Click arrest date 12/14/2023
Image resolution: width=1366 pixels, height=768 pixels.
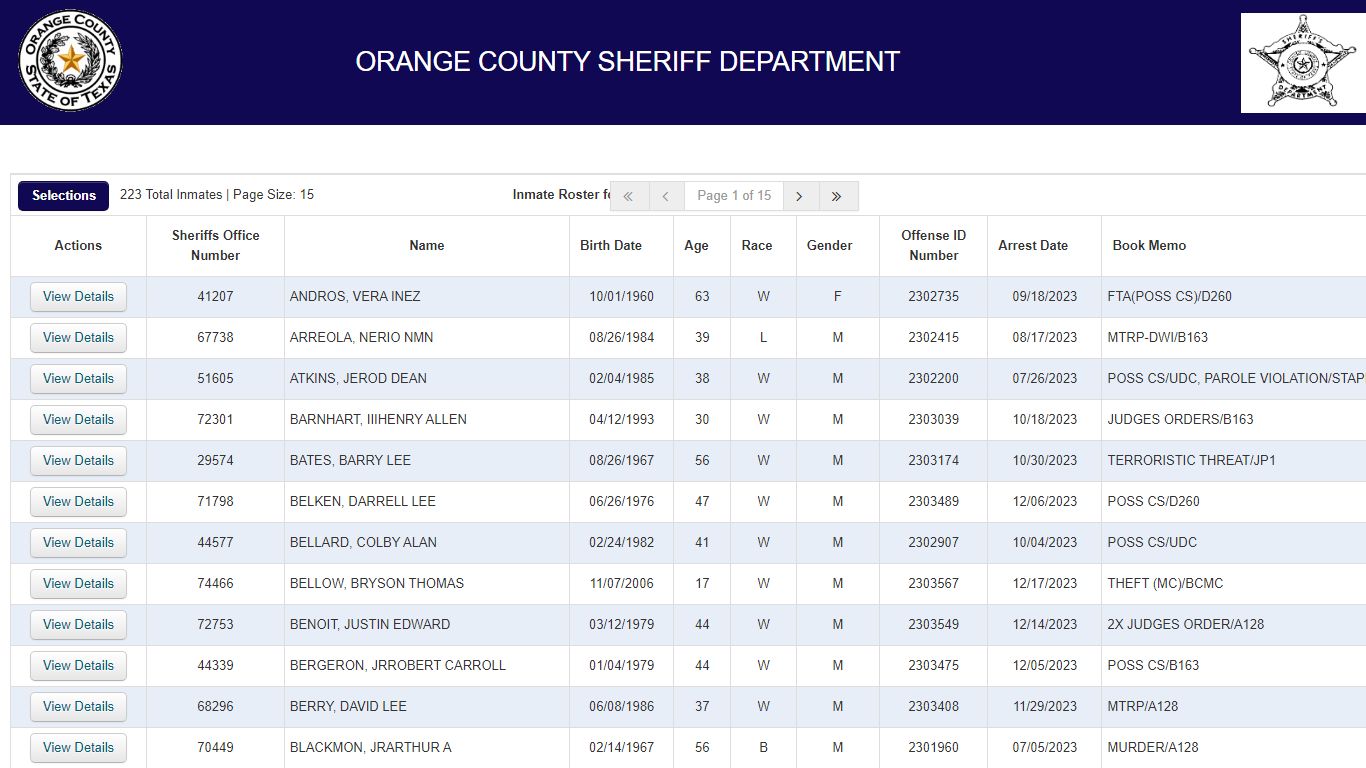pyautogui.click(x=1045, y=625)
